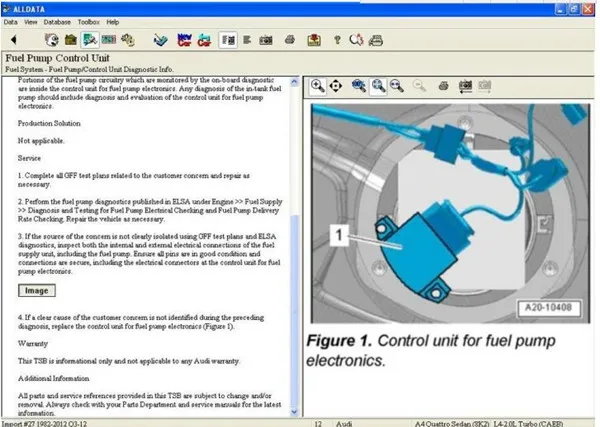
Task: Open the briefcase toolbar icon
Action: pos(71,40)
